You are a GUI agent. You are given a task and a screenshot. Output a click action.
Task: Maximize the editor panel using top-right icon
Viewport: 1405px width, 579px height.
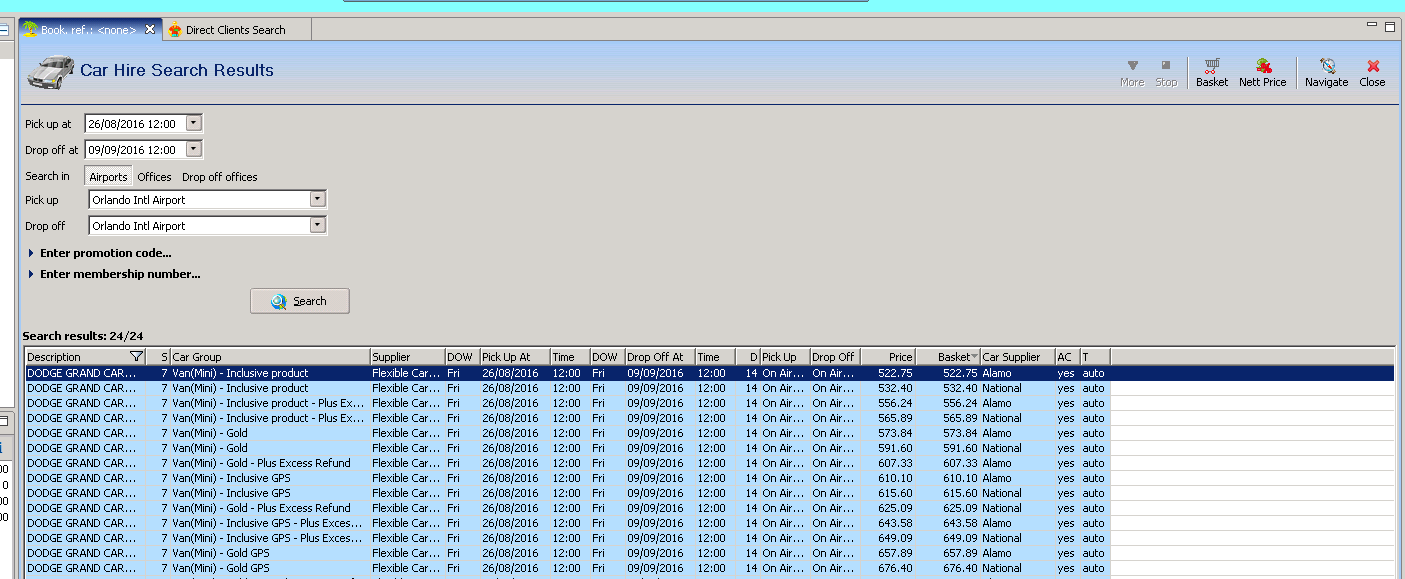pos(1389,26)
